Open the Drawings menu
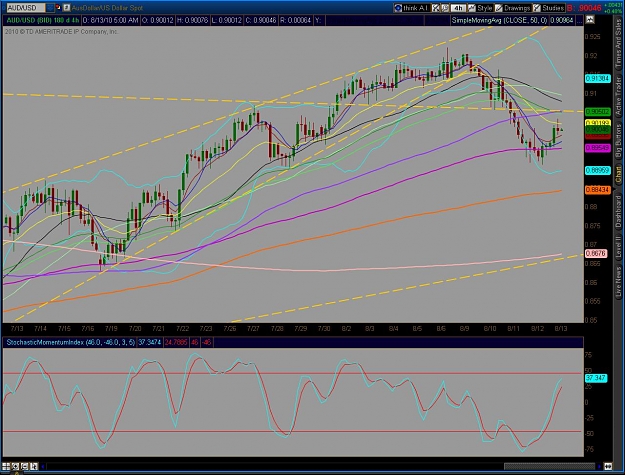The image size is (625, 475). pos(517,8)
